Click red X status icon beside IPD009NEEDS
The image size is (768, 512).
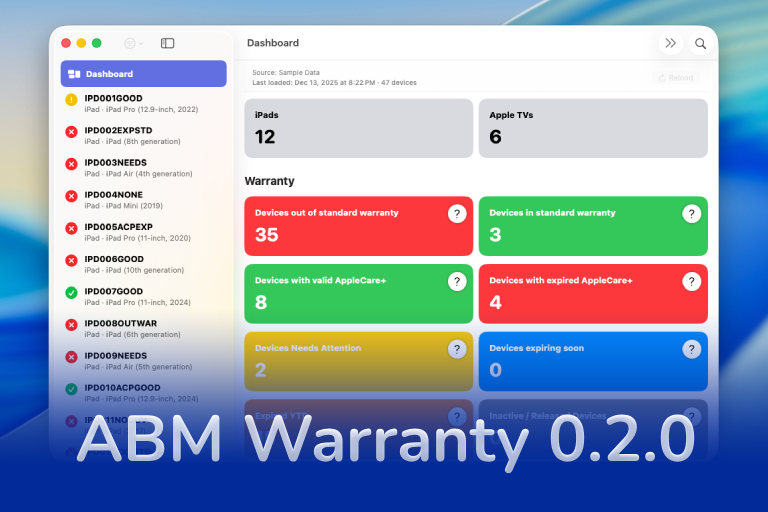pyautogui.click(x=72, y=357)
